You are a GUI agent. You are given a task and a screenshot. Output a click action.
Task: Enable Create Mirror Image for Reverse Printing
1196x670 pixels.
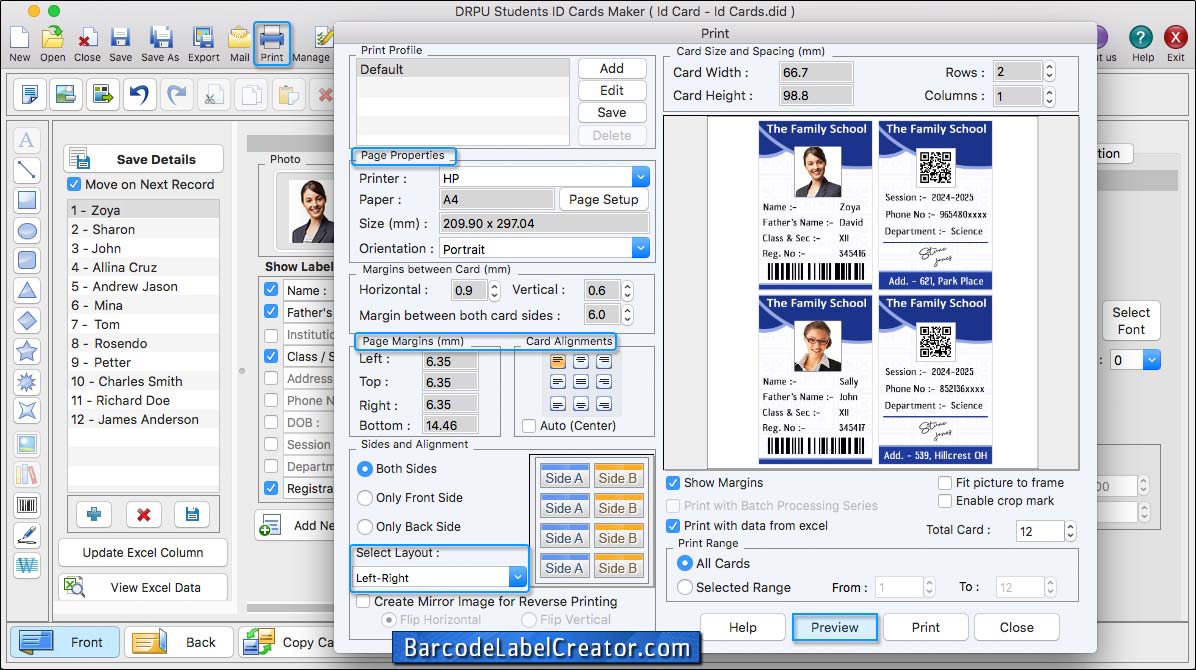pyautogui.click(x=364, y=601)
